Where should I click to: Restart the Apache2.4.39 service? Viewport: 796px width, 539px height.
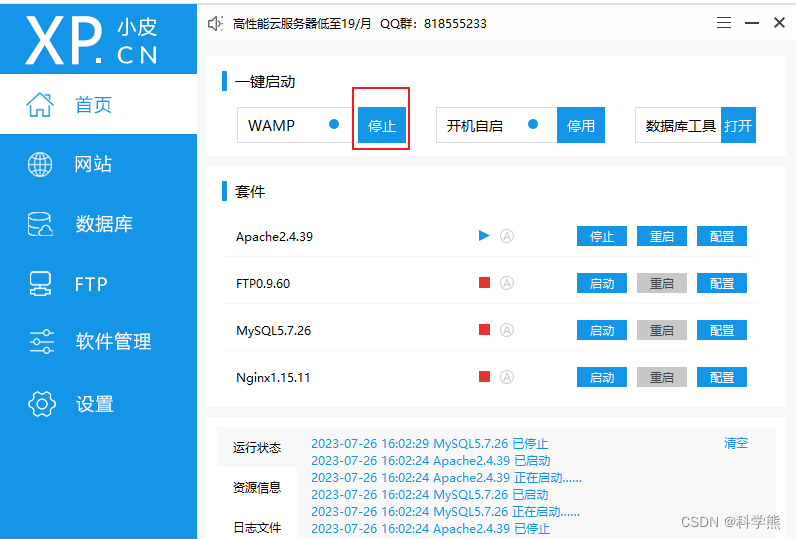(x=661, y=236)
